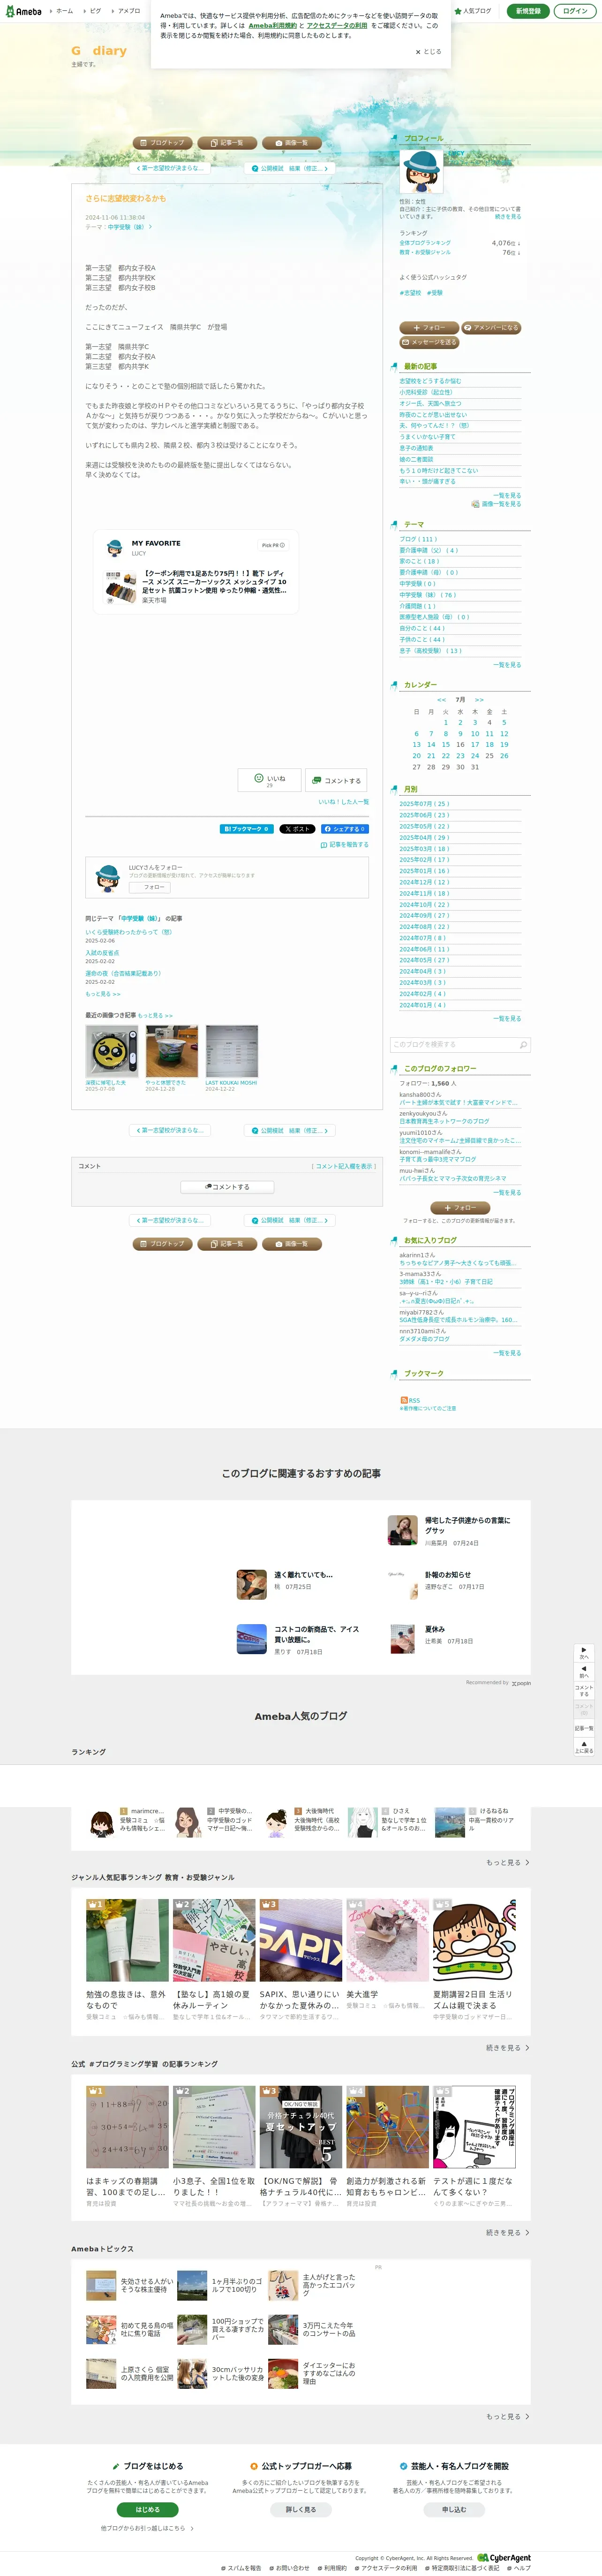602x2576 pixels.
Task: Expand same-theme articles with もっと見る >>
Action: pyautogui.click(x=103, y=994)
